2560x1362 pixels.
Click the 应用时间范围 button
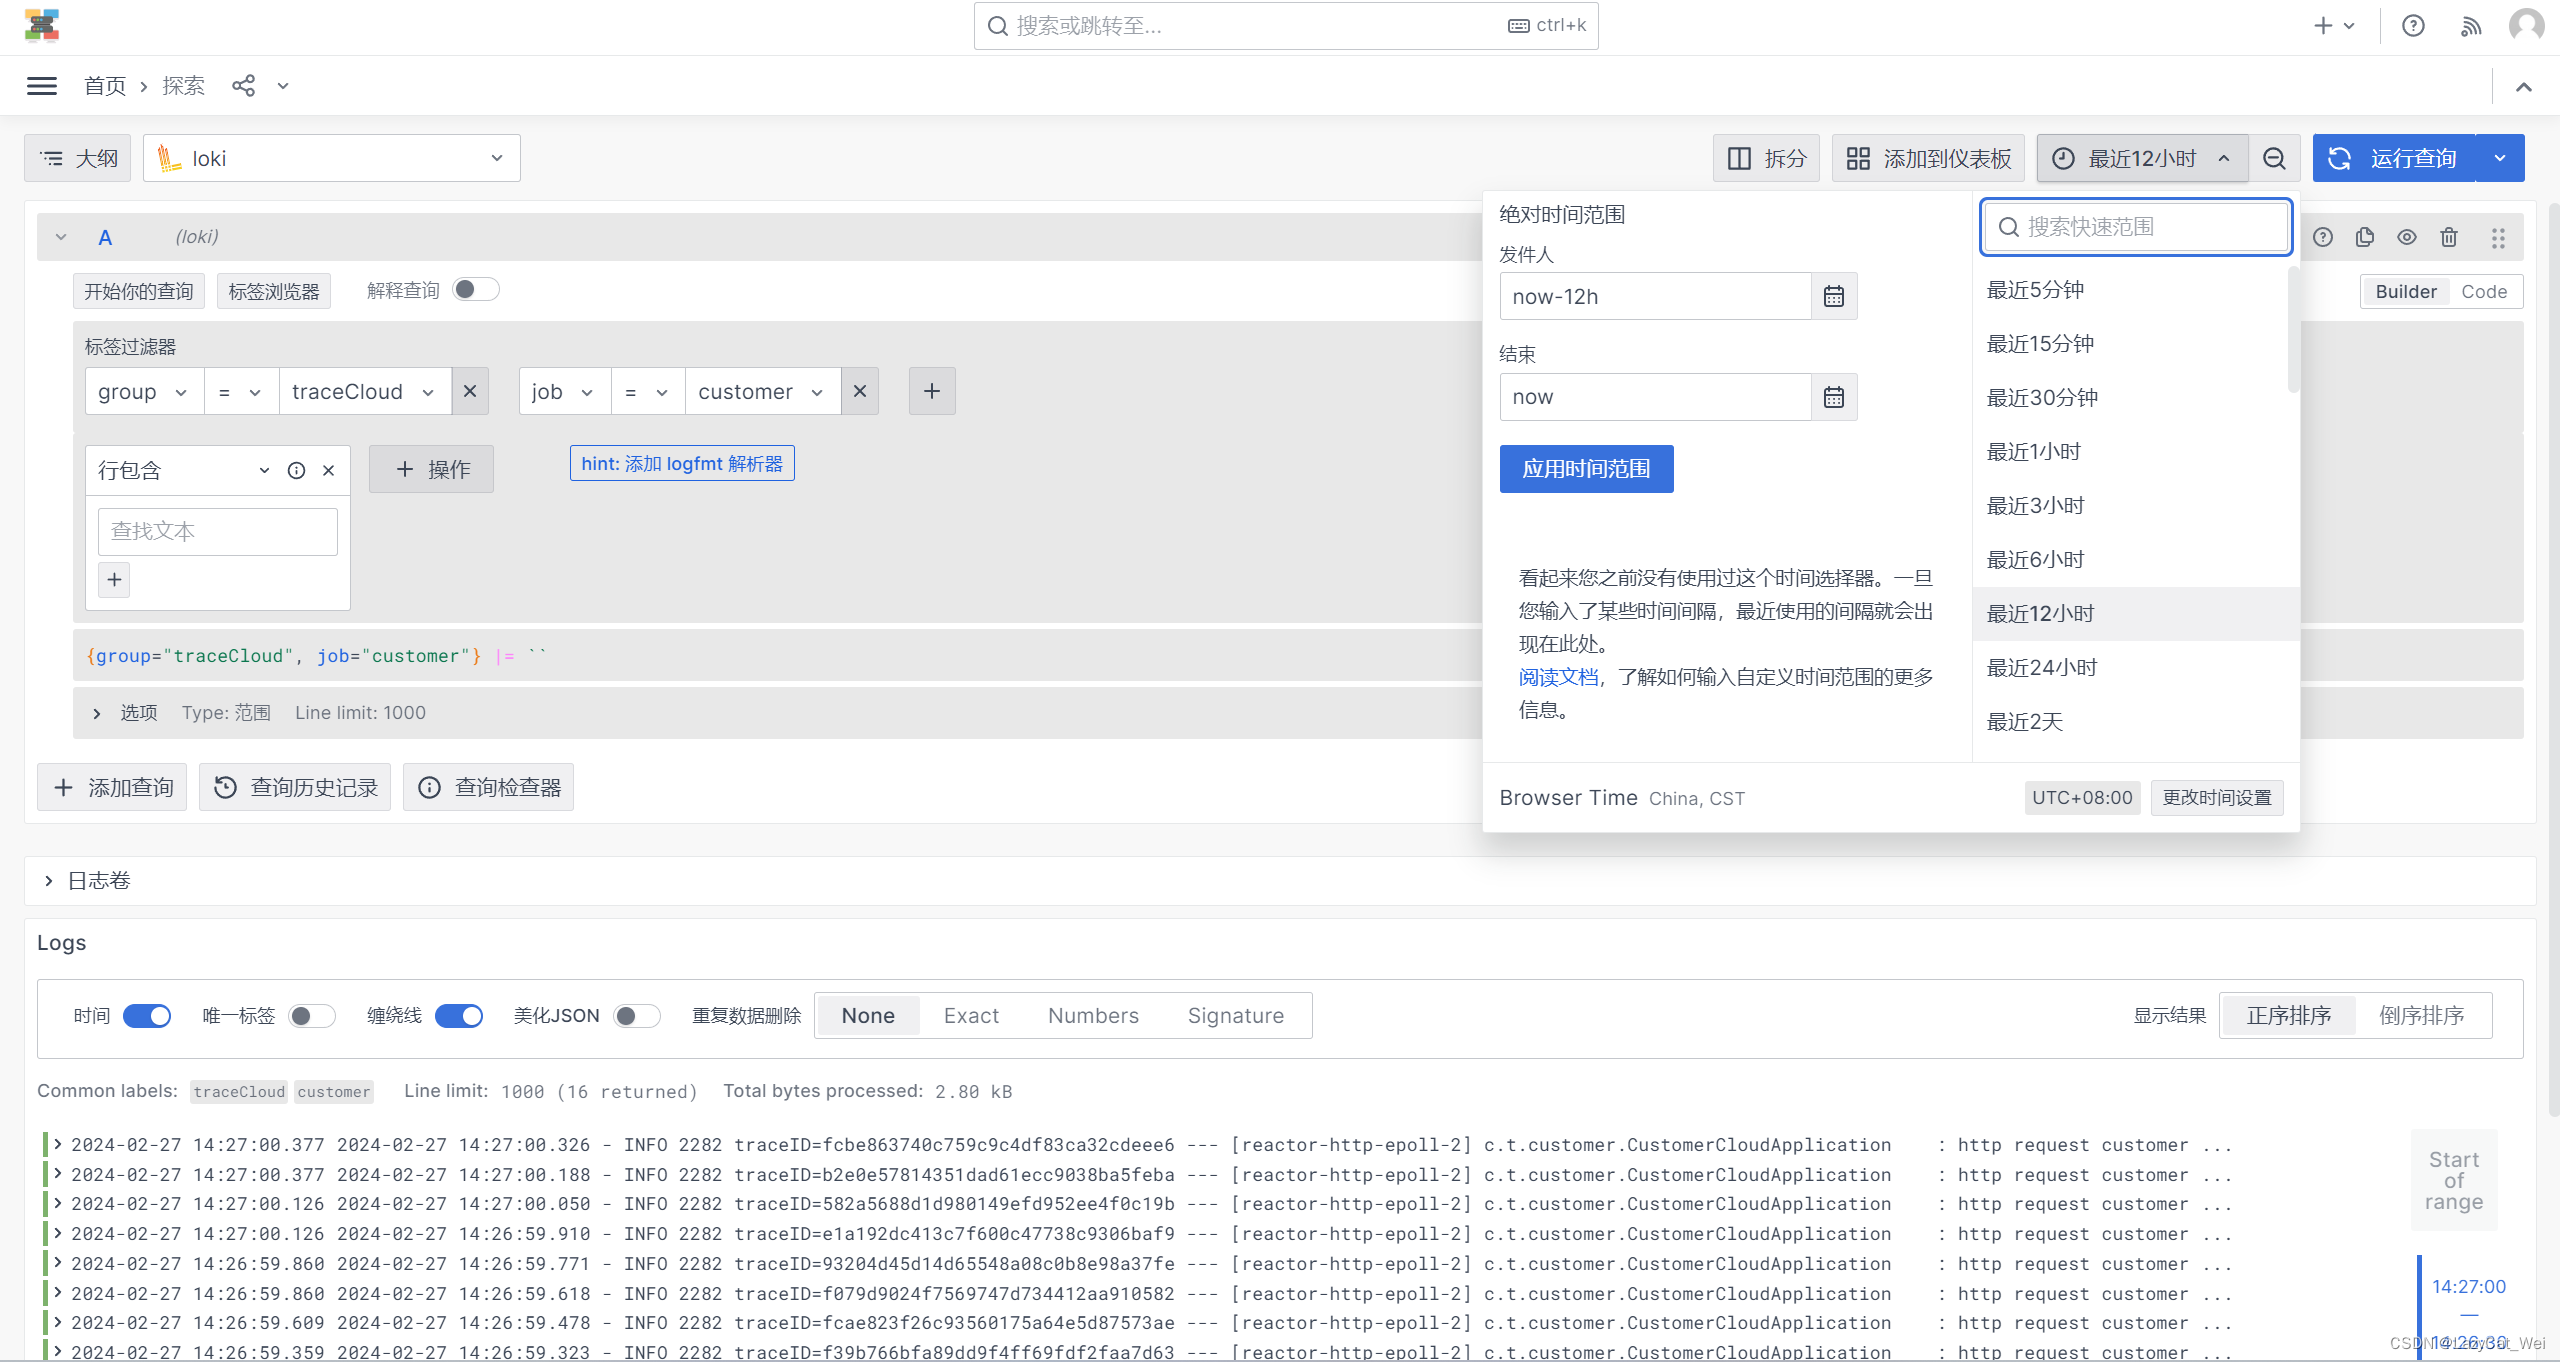[1586, 468]
